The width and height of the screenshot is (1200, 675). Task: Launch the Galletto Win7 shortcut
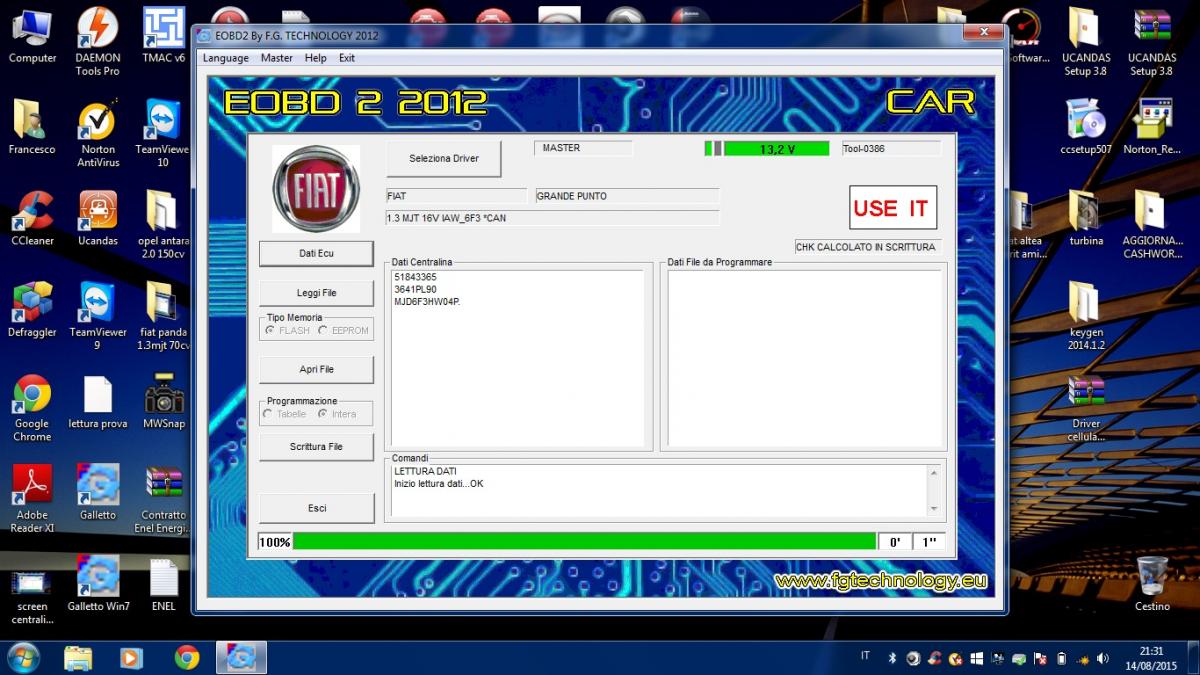[98, 584]
